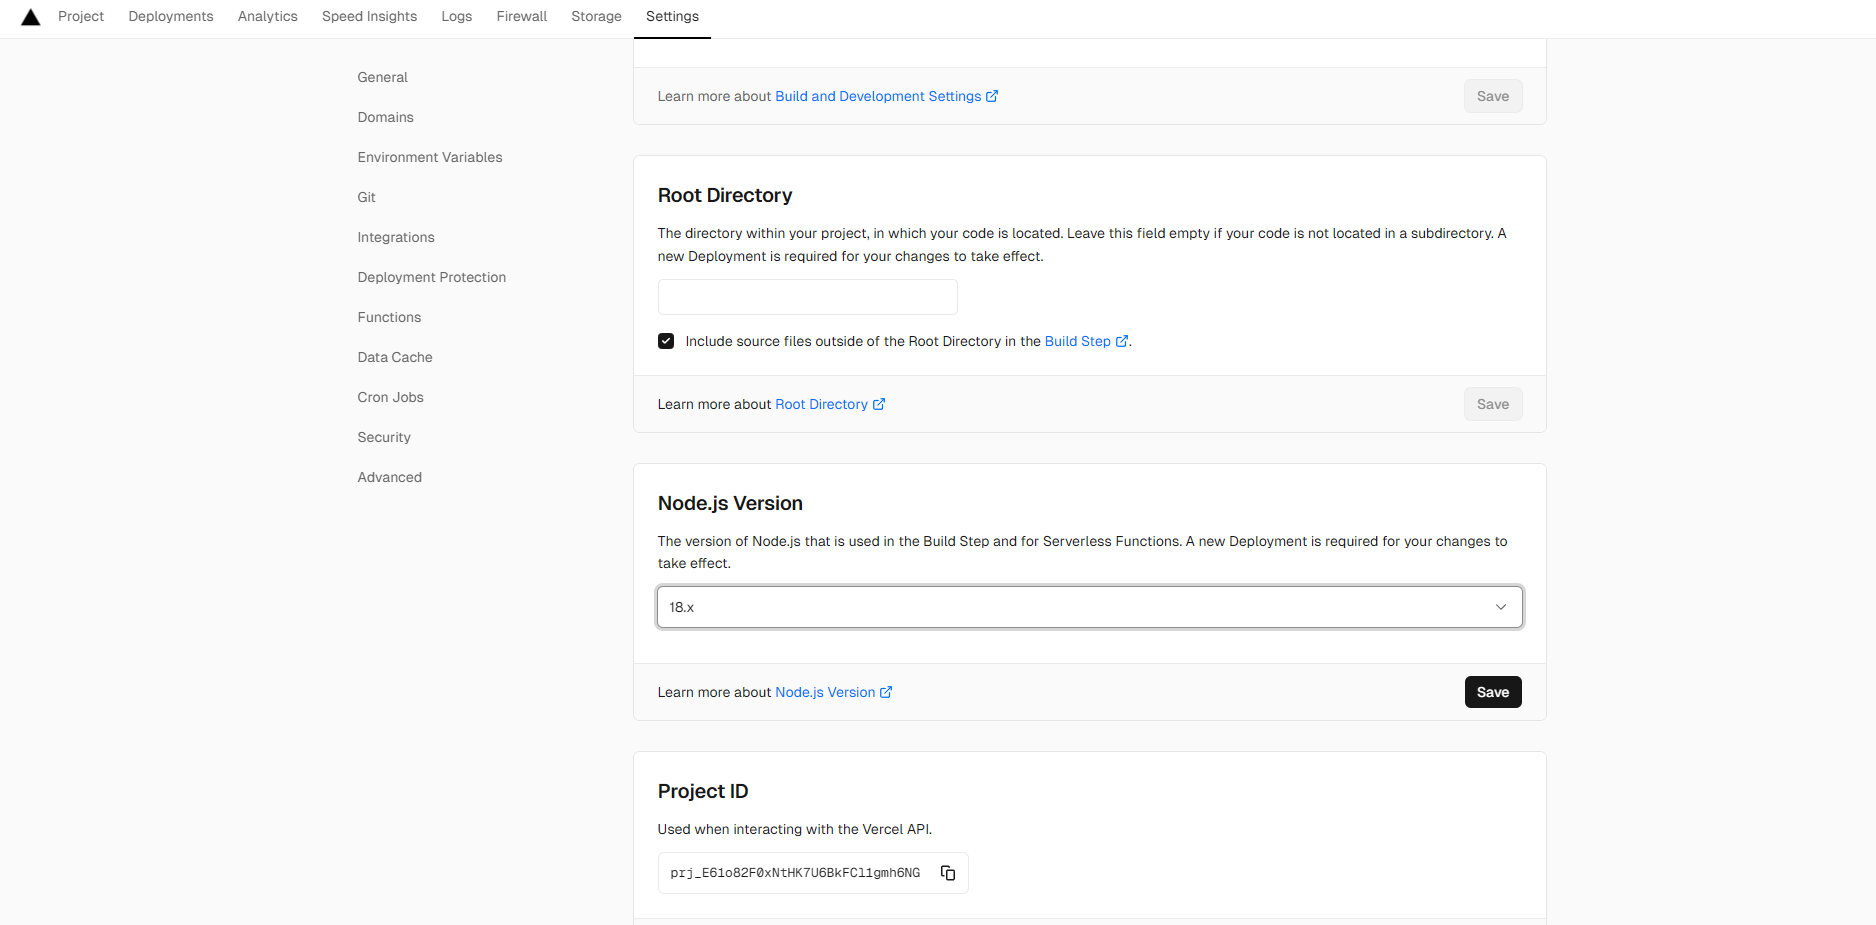The width and height of the screenshot is (1876, 925).
Task: Click 'Used when interacting with the Vercel API' text
Action: coord(795,829)
